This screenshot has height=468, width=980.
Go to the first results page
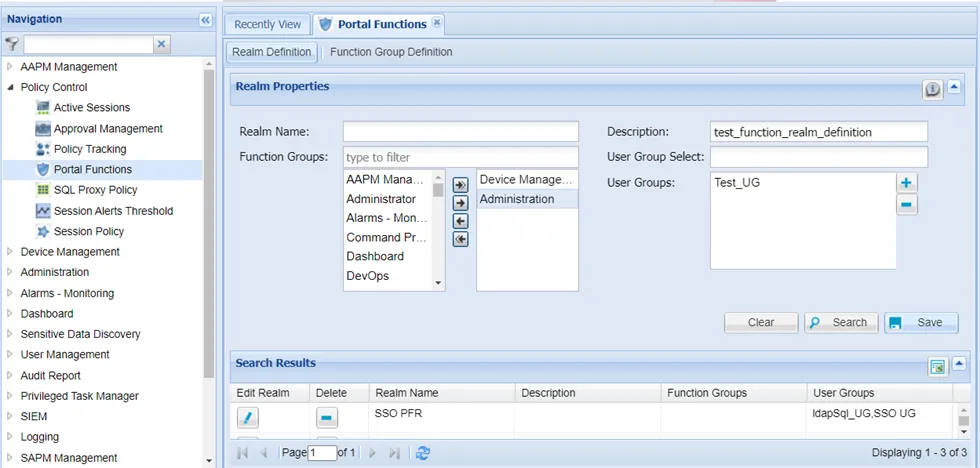point(243,453)
